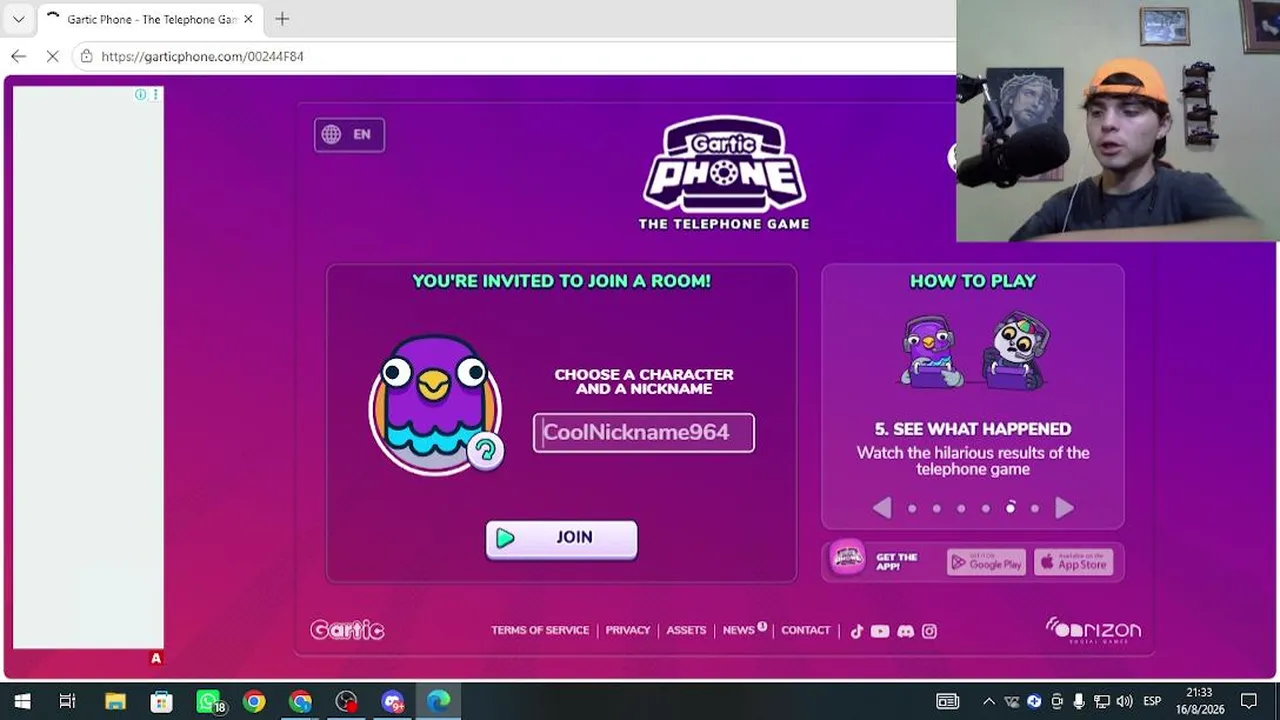Jump to the sixth How to Play slide dot
This screenshot has height=720, width=1280.
(x=1035, y=508)
